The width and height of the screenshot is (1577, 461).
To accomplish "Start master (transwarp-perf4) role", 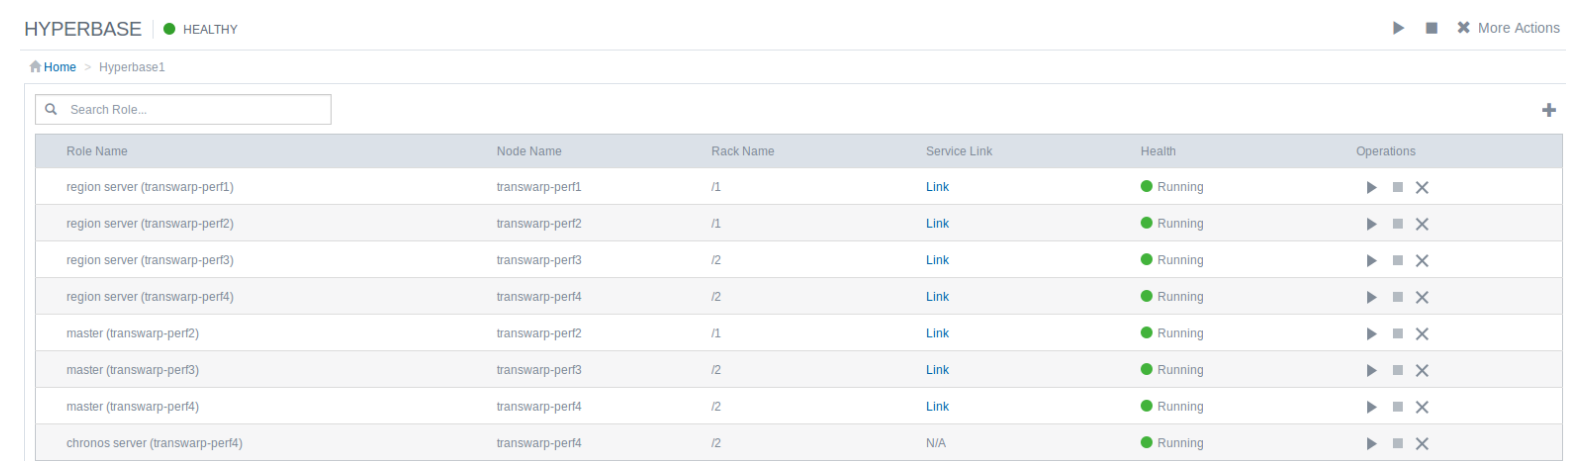I will tap(1371, 408).
